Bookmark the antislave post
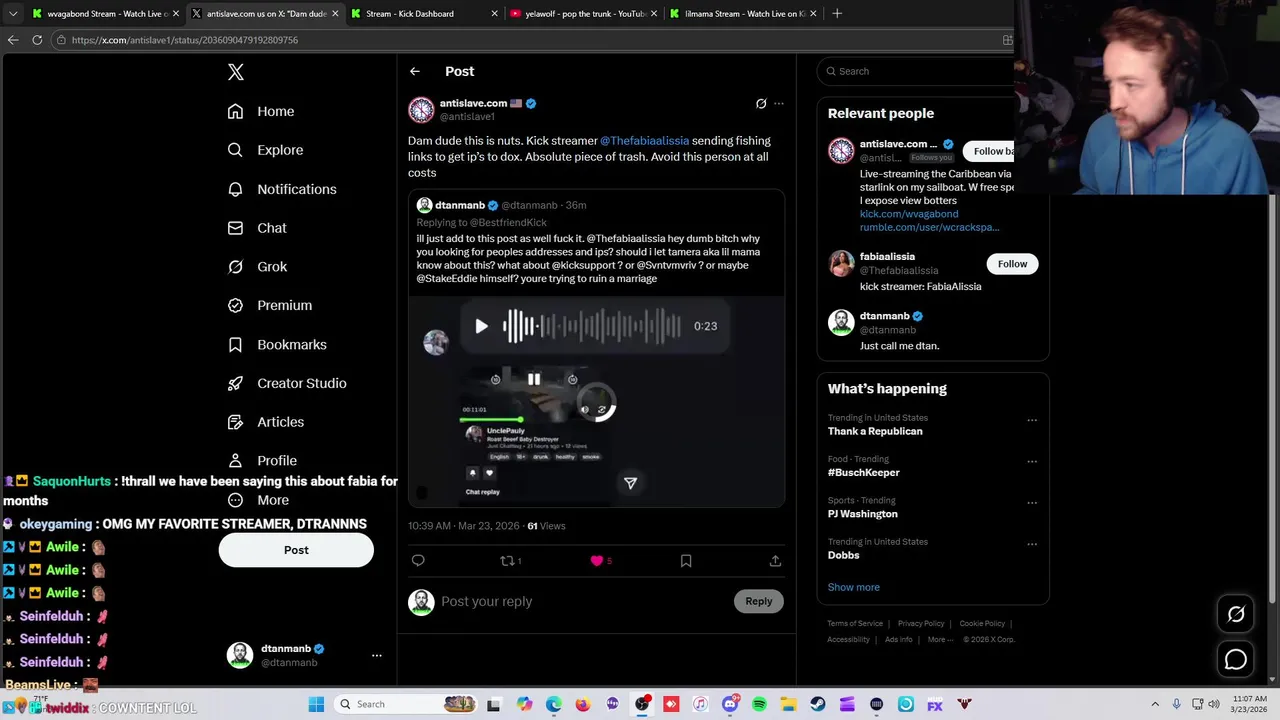The height and width of the screenshot is (720, 1280). [686, 561]
